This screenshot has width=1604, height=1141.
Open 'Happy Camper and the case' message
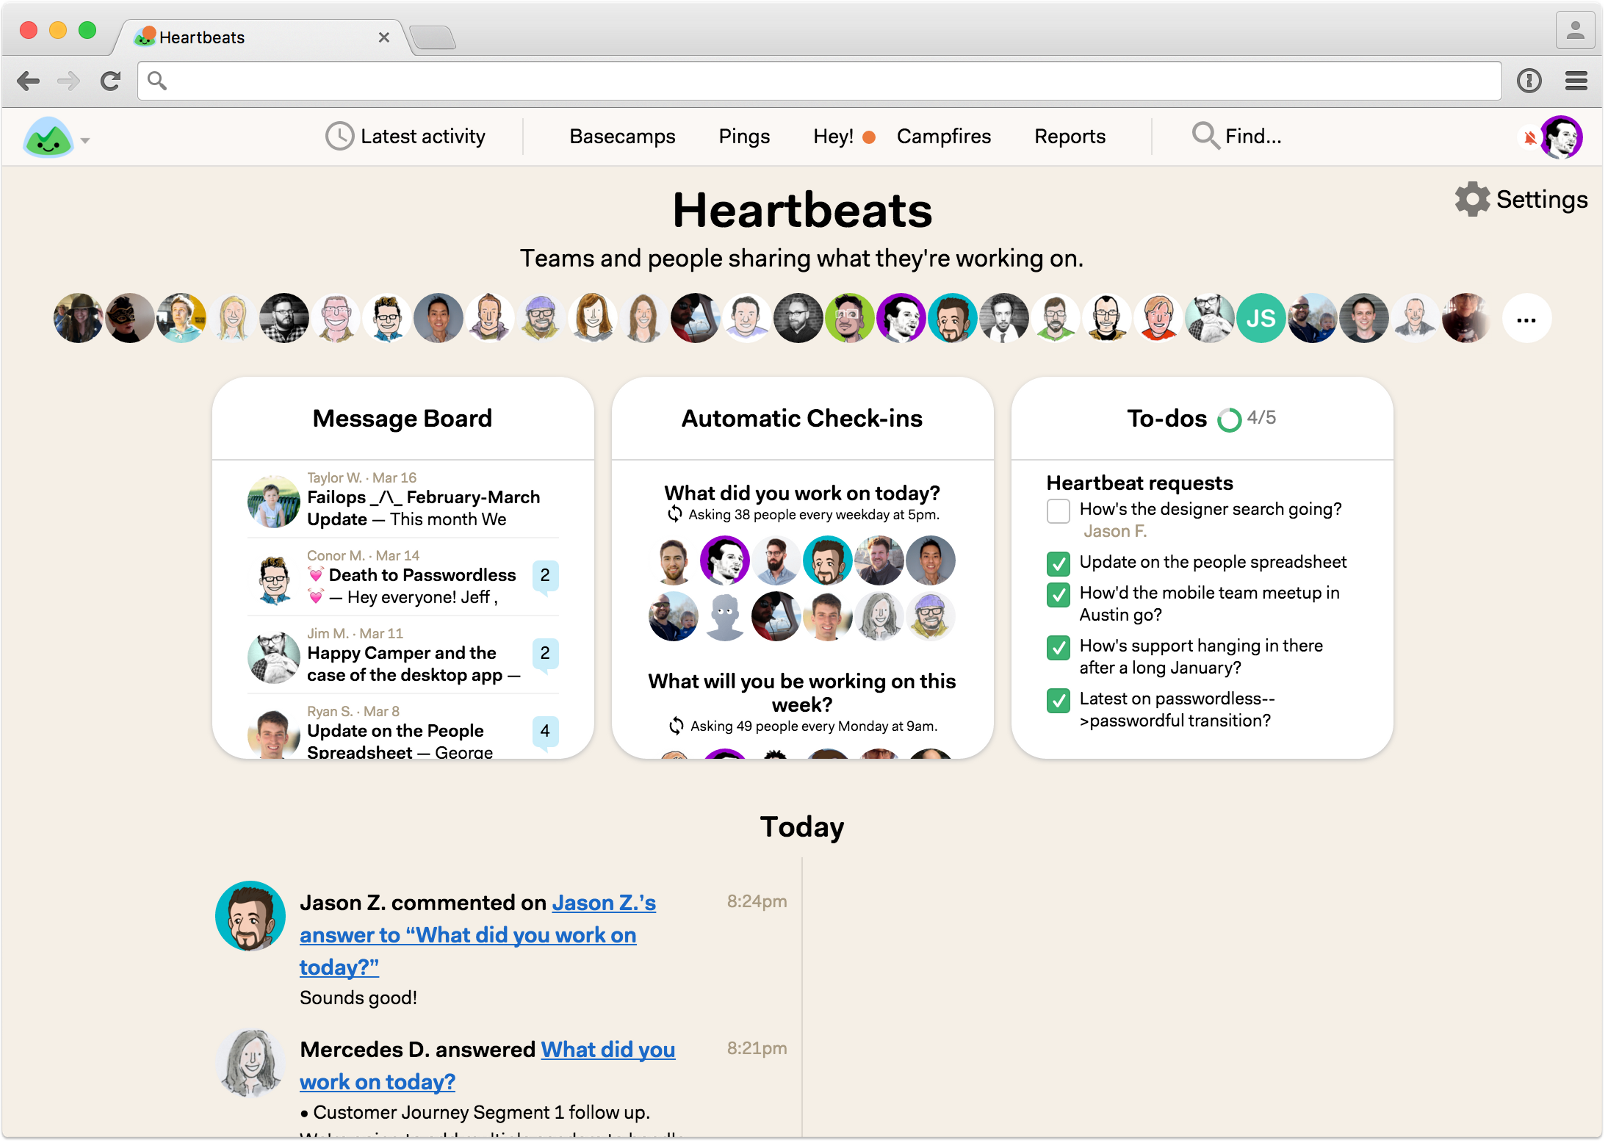coord(414,664)
